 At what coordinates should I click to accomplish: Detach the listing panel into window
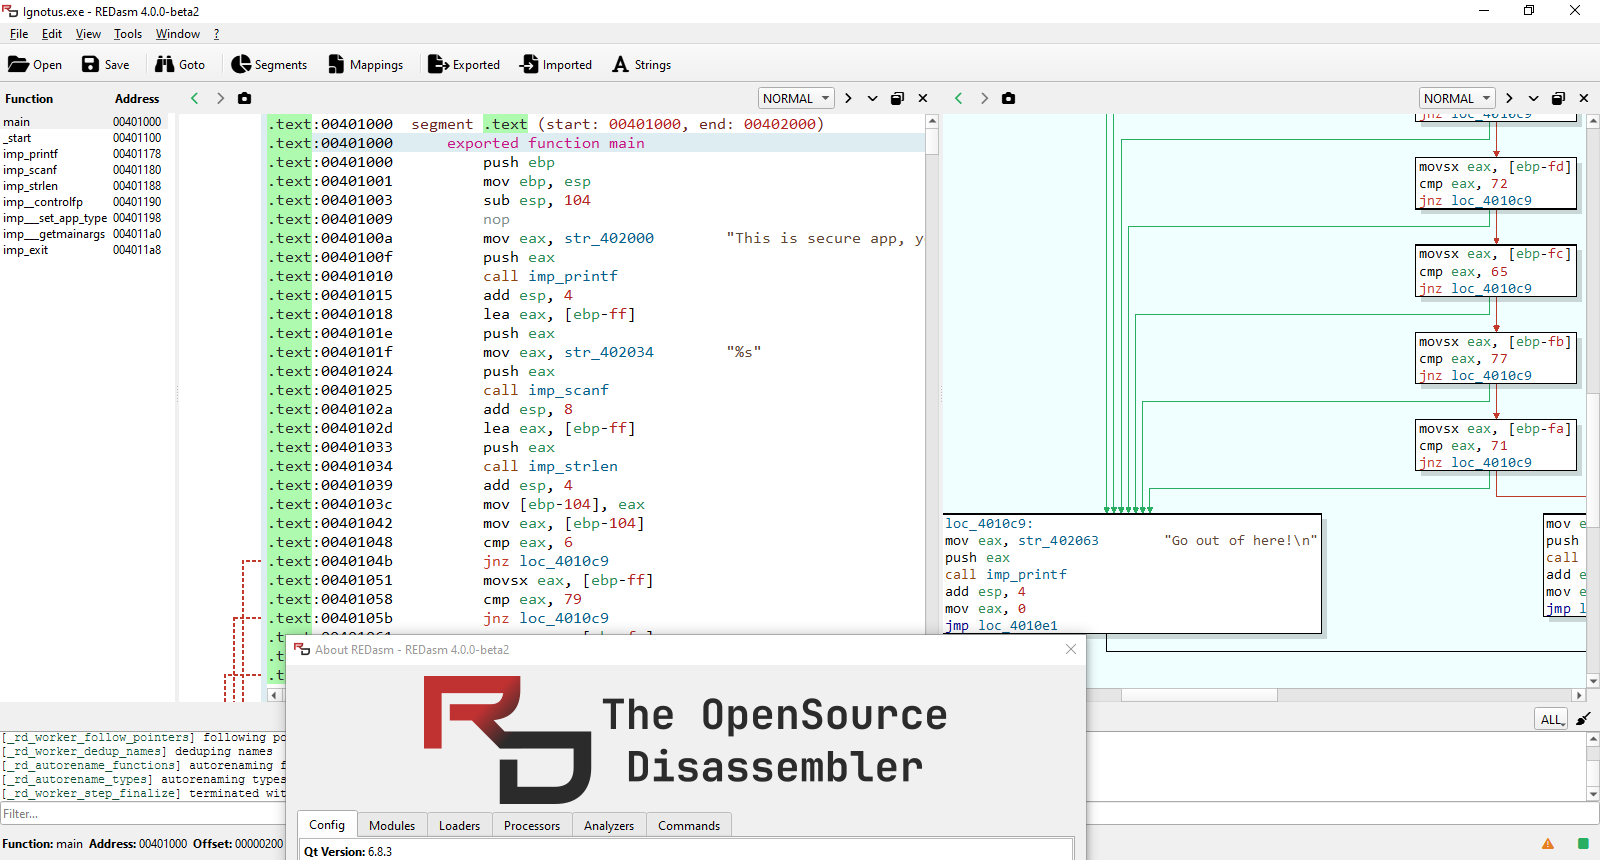pyautogui.click(x=897, y=98)
